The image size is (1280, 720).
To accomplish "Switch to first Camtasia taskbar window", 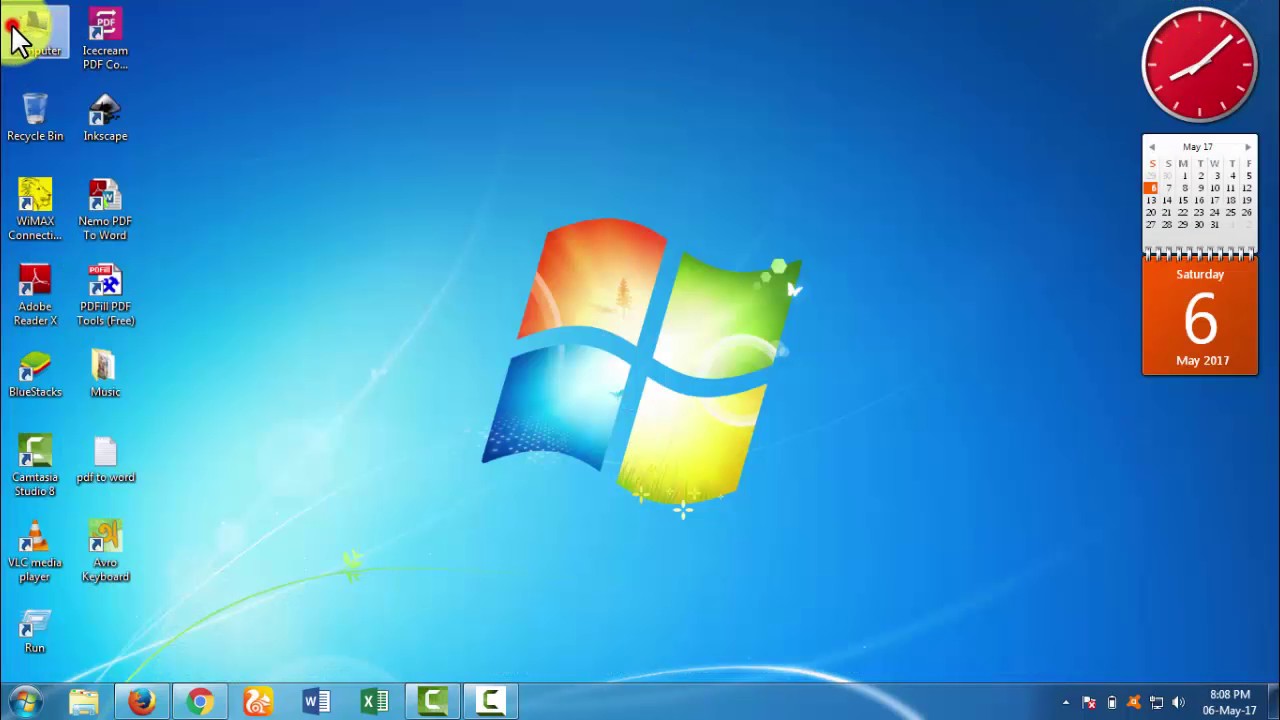I will click(432, 701).
